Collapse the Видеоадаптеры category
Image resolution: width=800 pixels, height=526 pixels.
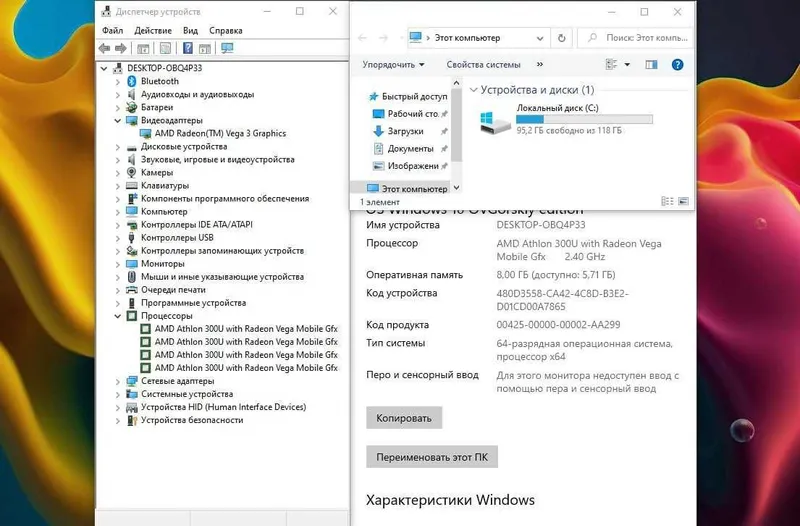click(118, 120)
